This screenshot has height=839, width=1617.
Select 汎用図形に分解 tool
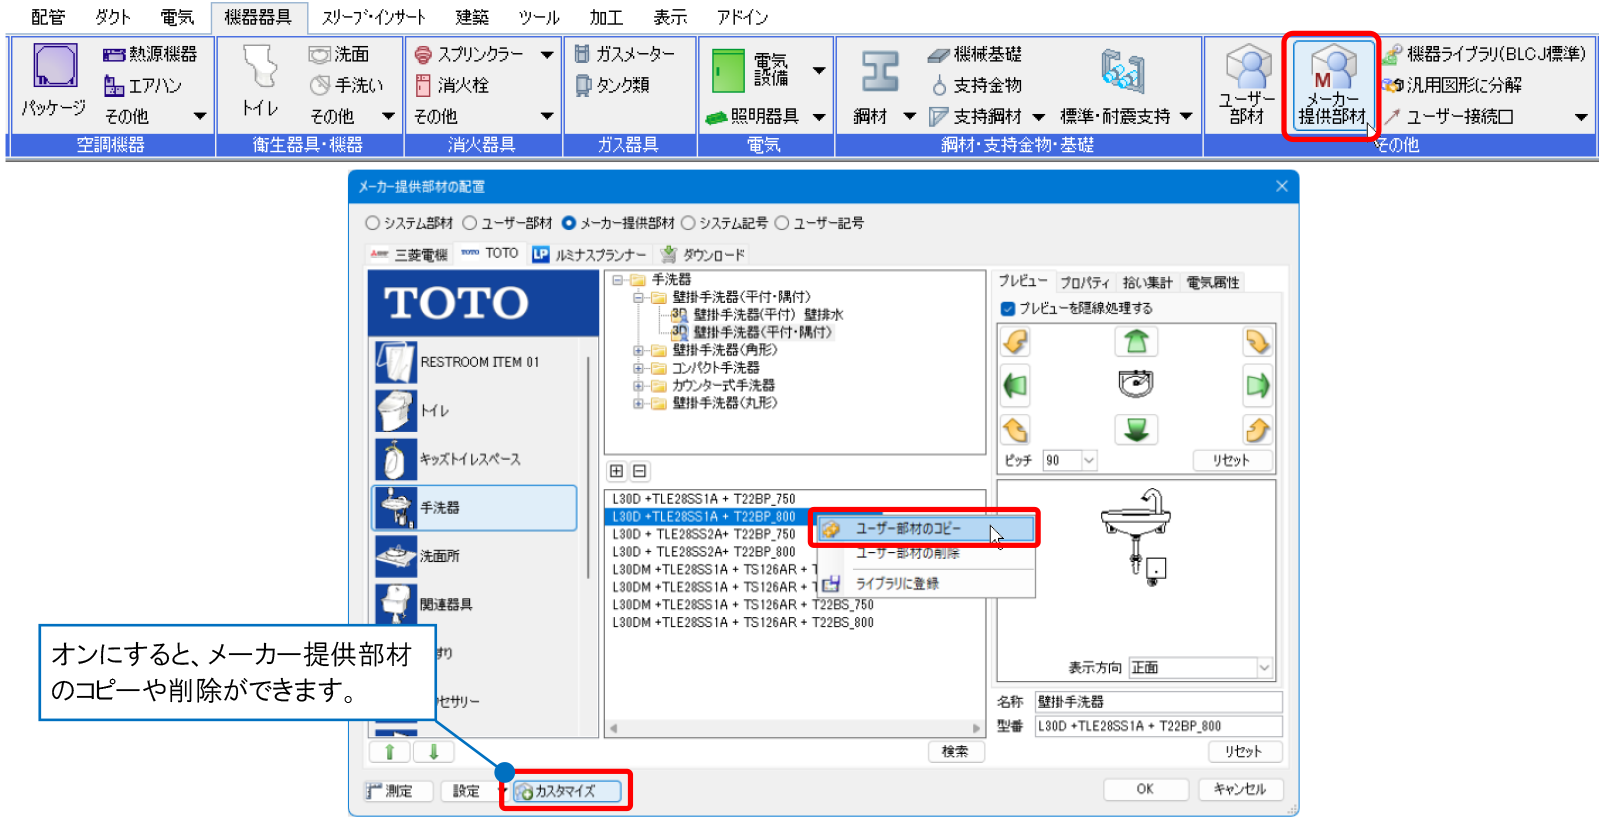pos(1452,85)
